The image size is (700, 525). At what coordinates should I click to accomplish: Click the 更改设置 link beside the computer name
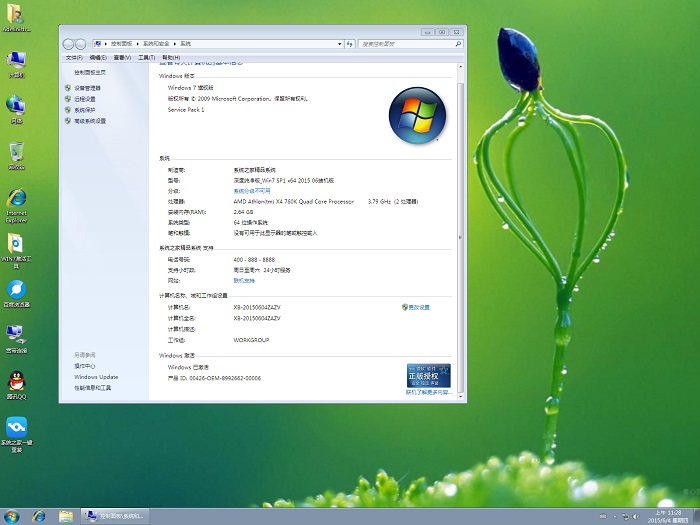418,307
